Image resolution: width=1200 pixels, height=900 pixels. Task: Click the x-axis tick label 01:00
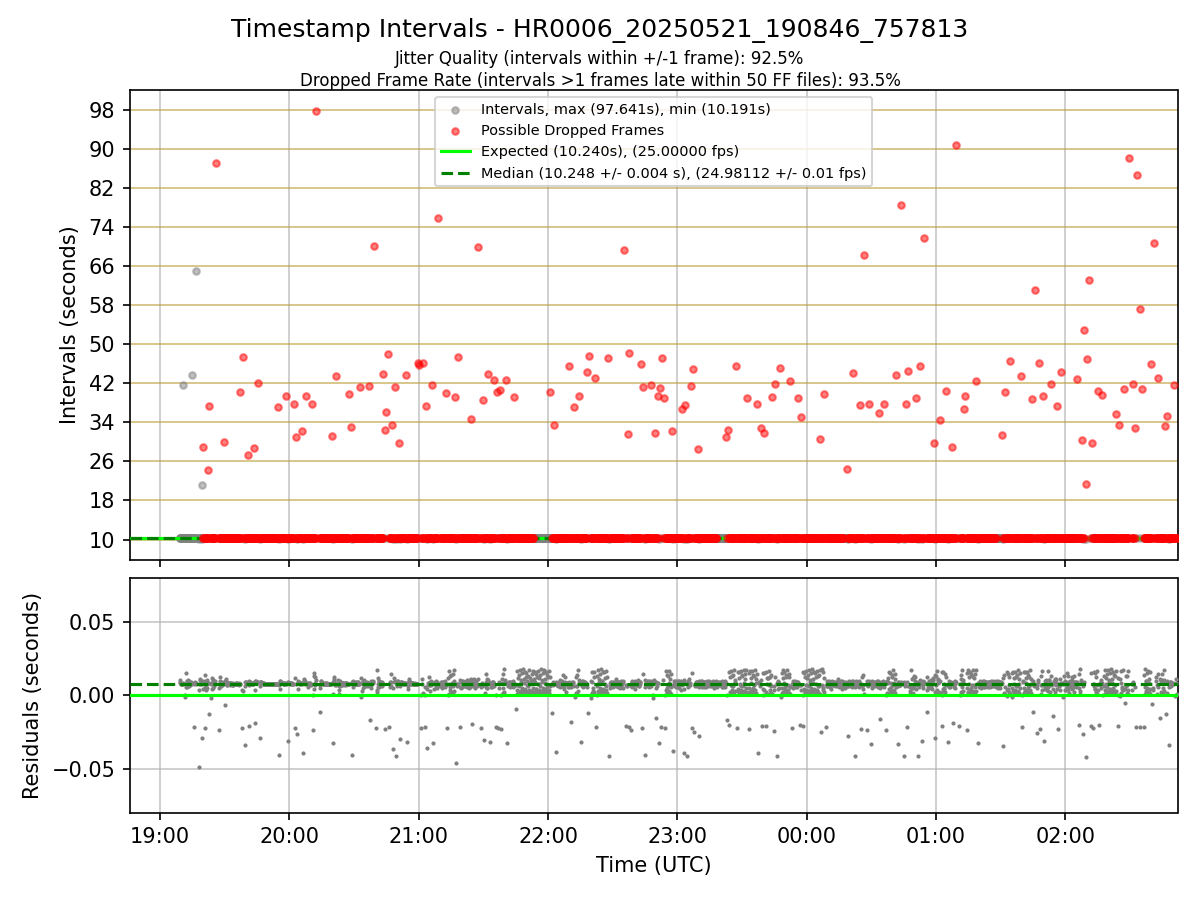coord(935,834)
